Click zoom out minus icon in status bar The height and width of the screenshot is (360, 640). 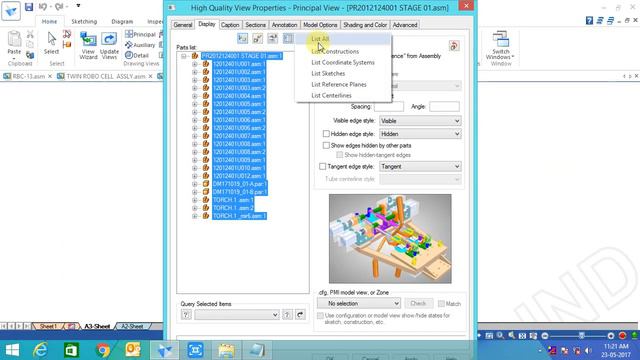point(545,336)
